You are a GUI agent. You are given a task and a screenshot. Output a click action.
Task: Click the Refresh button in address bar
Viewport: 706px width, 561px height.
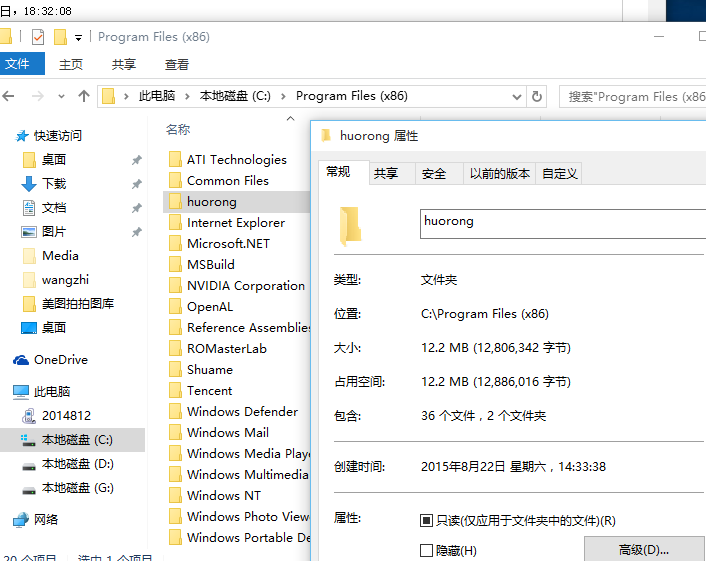coord(537,96)
